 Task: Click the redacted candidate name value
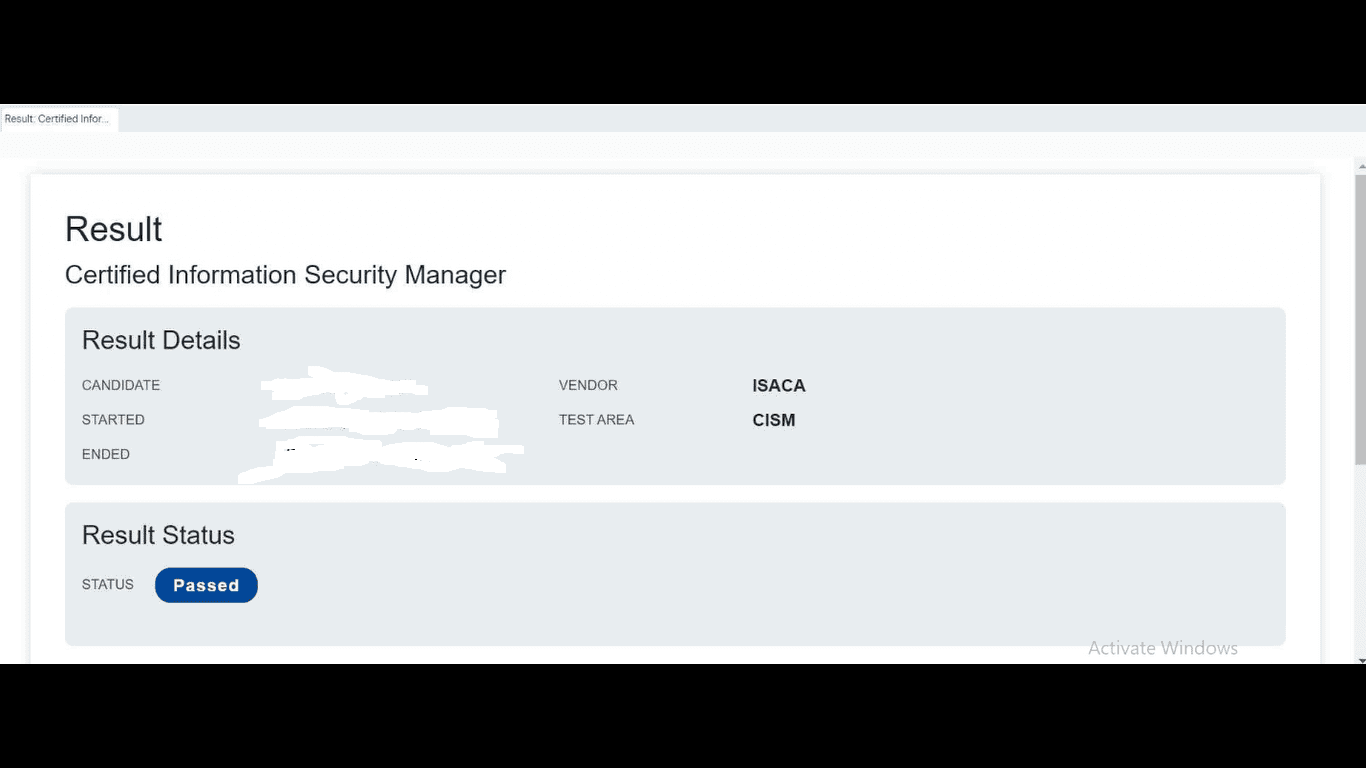coord(343,385)
